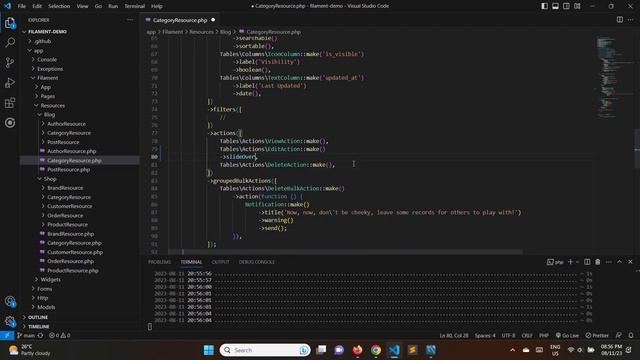
Task: Toggle the primary side bar
Action: click(544, 6)
